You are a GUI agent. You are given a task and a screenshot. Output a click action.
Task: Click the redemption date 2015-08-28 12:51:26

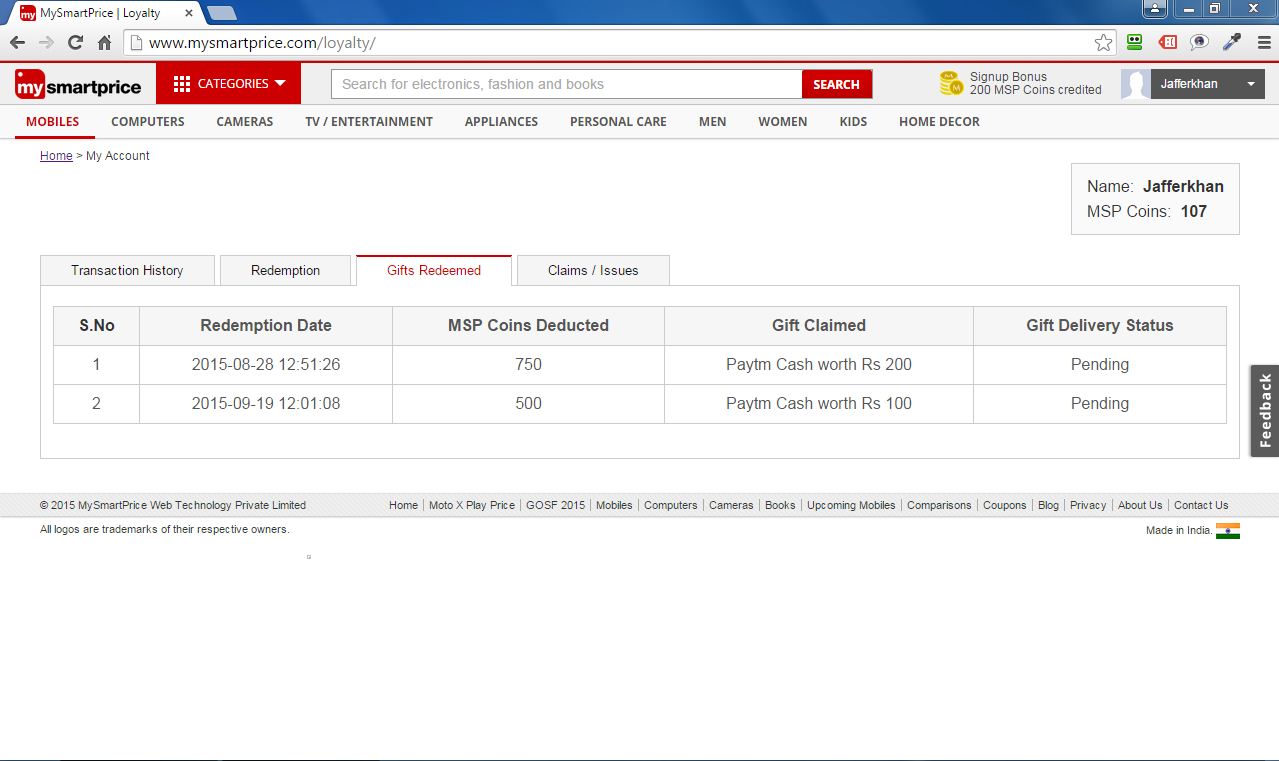[x=266, y=364]
